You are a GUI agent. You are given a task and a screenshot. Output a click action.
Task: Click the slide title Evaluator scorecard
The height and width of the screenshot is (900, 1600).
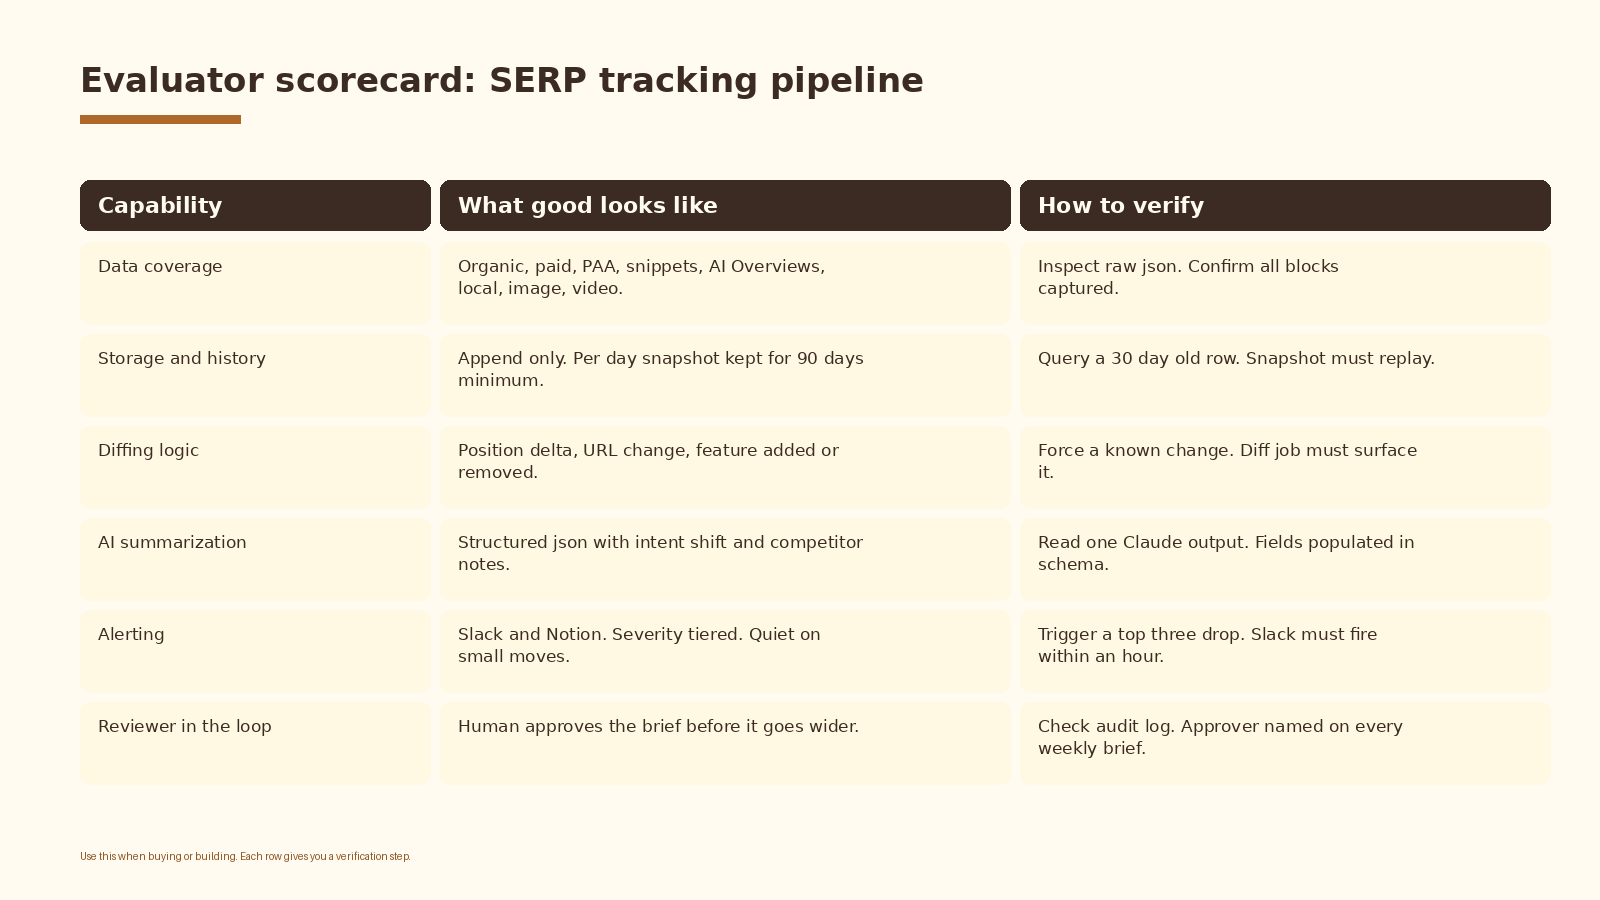[x=502, y=80]
